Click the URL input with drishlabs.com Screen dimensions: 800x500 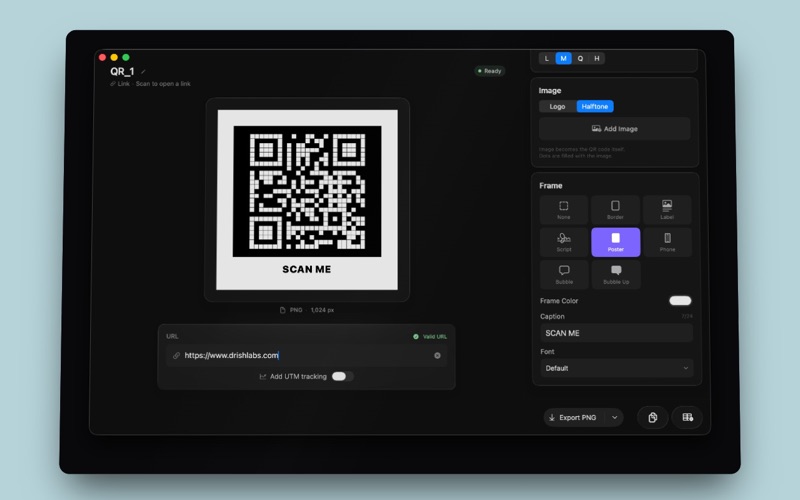click(x=306, y=356)
